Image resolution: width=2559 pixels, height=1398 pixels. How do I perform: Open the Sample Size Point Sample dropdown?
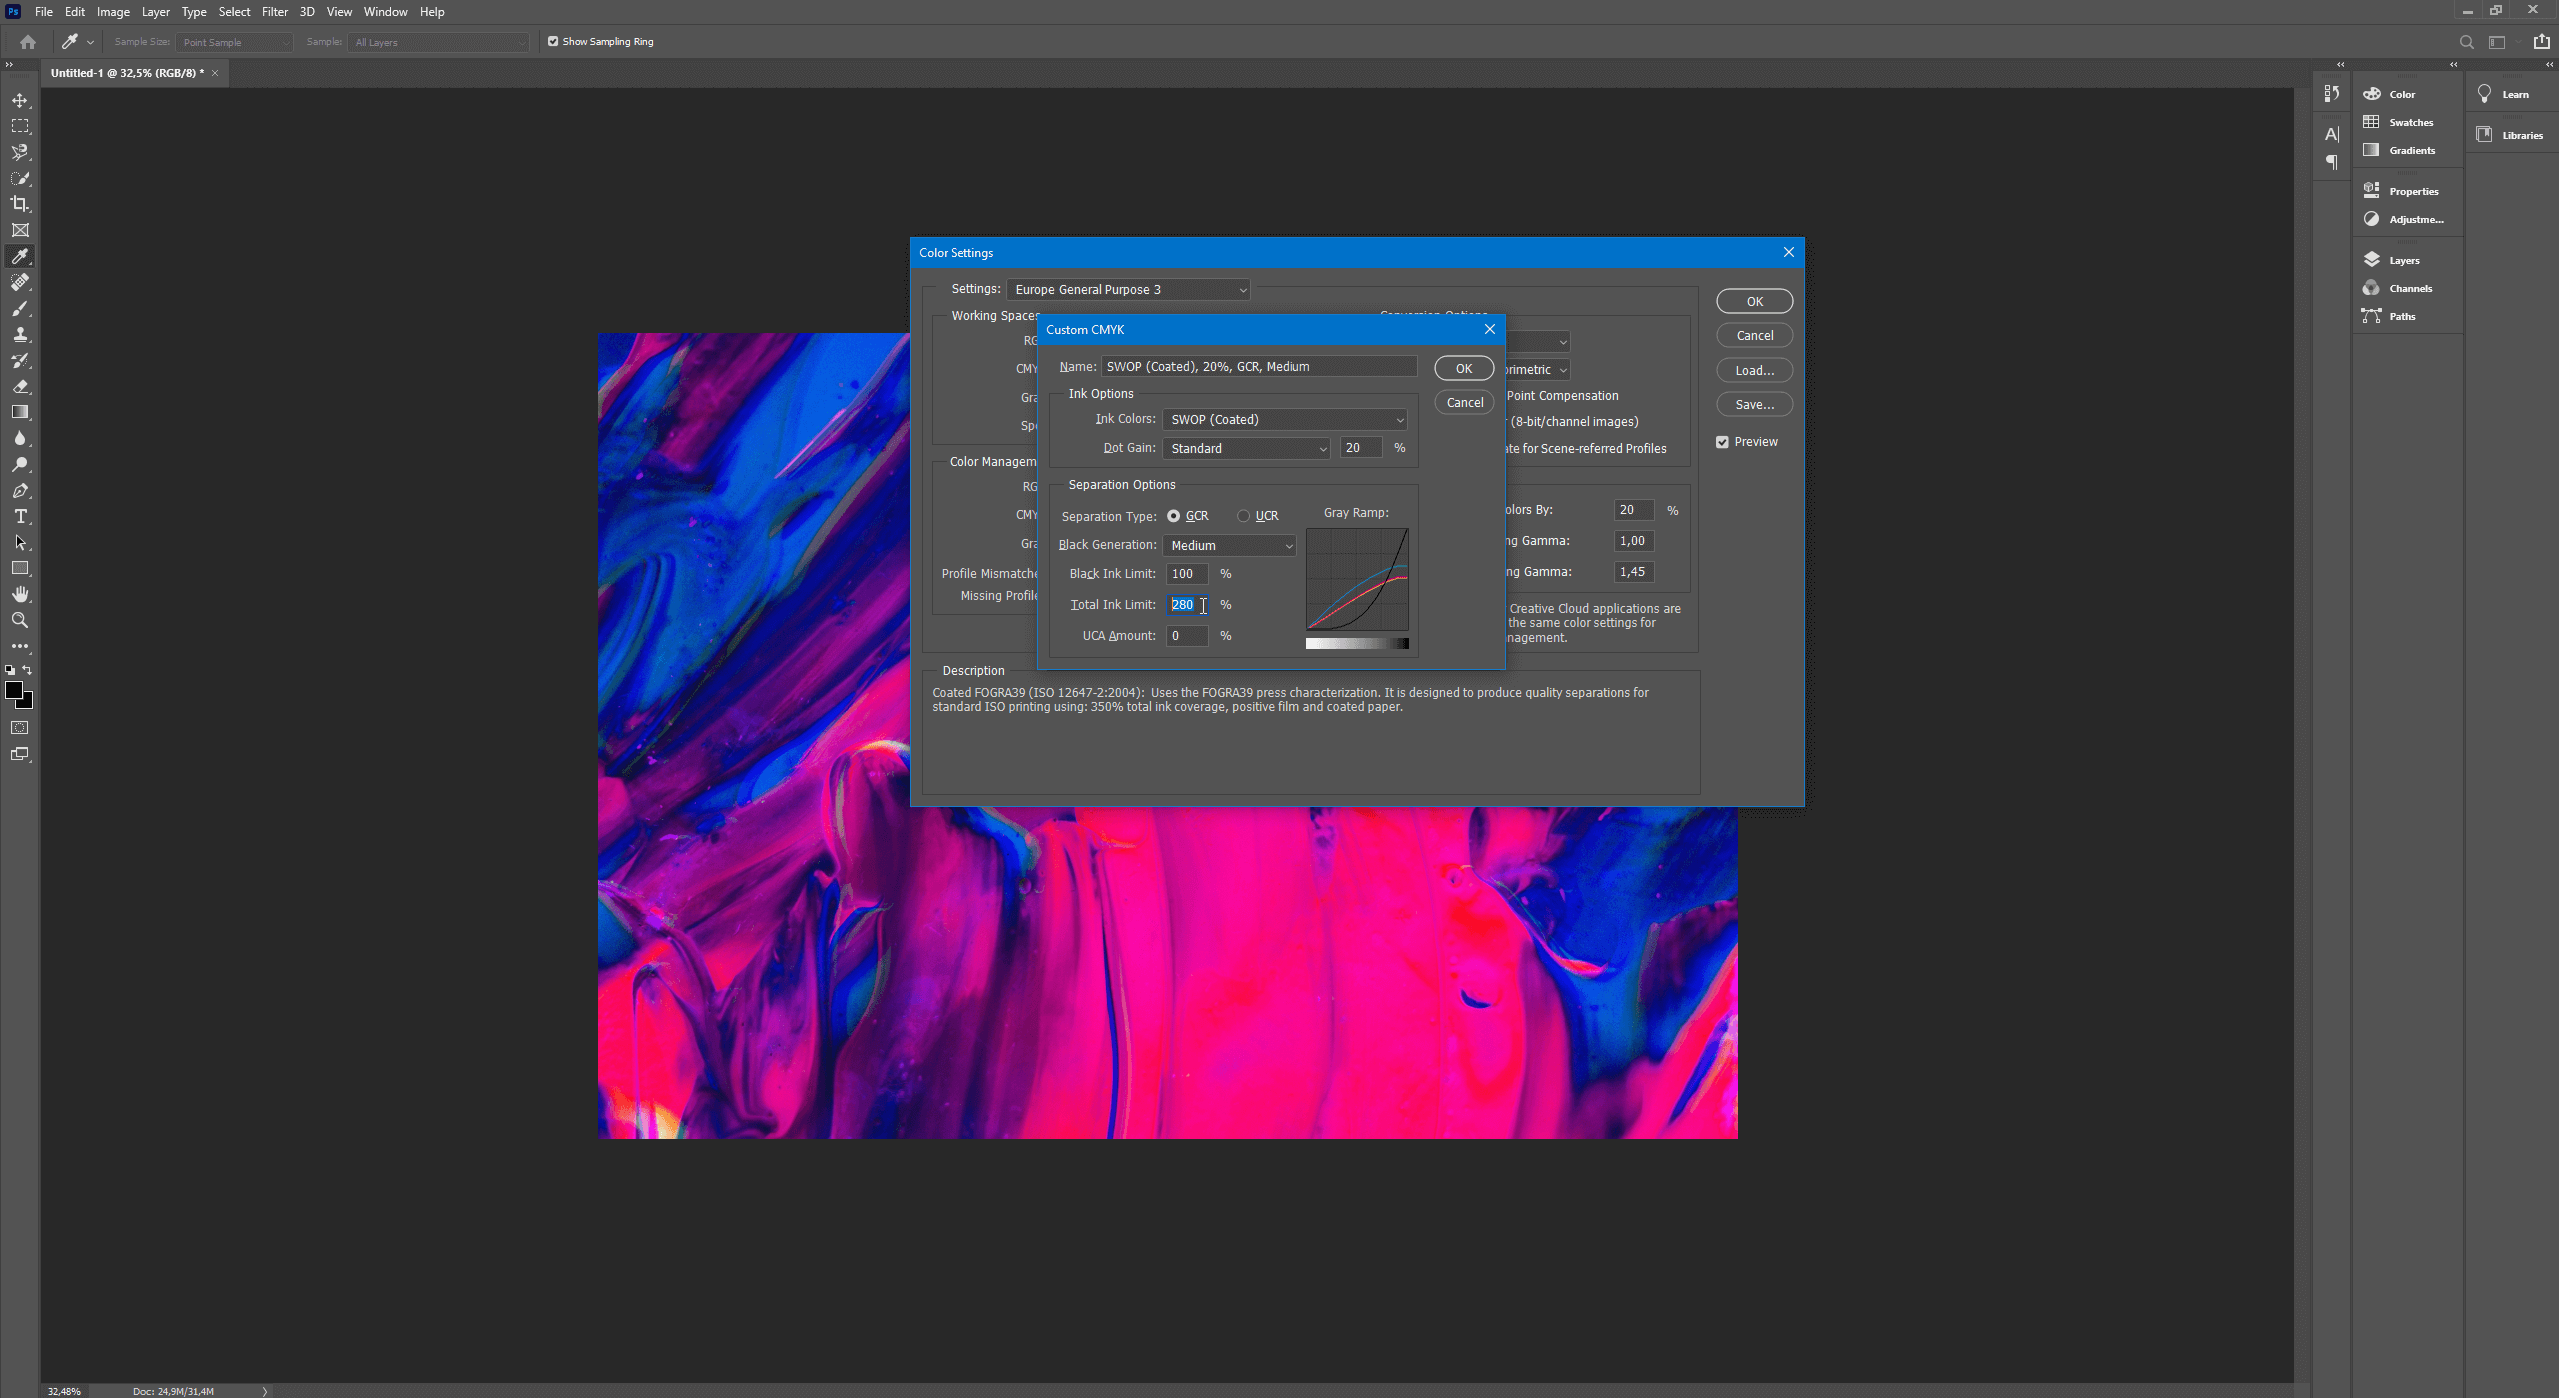[234, 43]
